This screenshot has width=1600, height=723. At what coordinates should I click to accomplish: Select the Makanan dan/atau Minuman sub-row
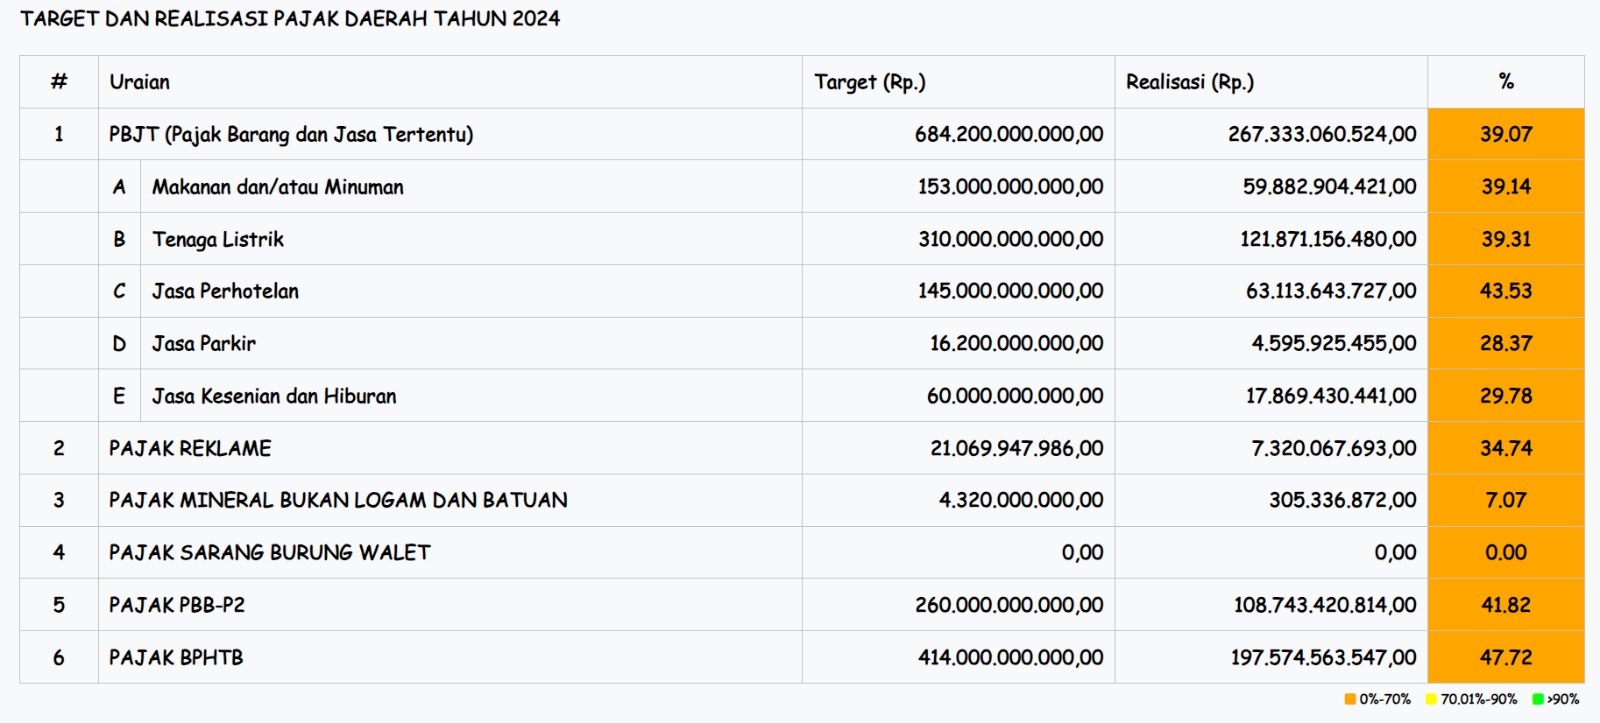(x=278, y=187)
